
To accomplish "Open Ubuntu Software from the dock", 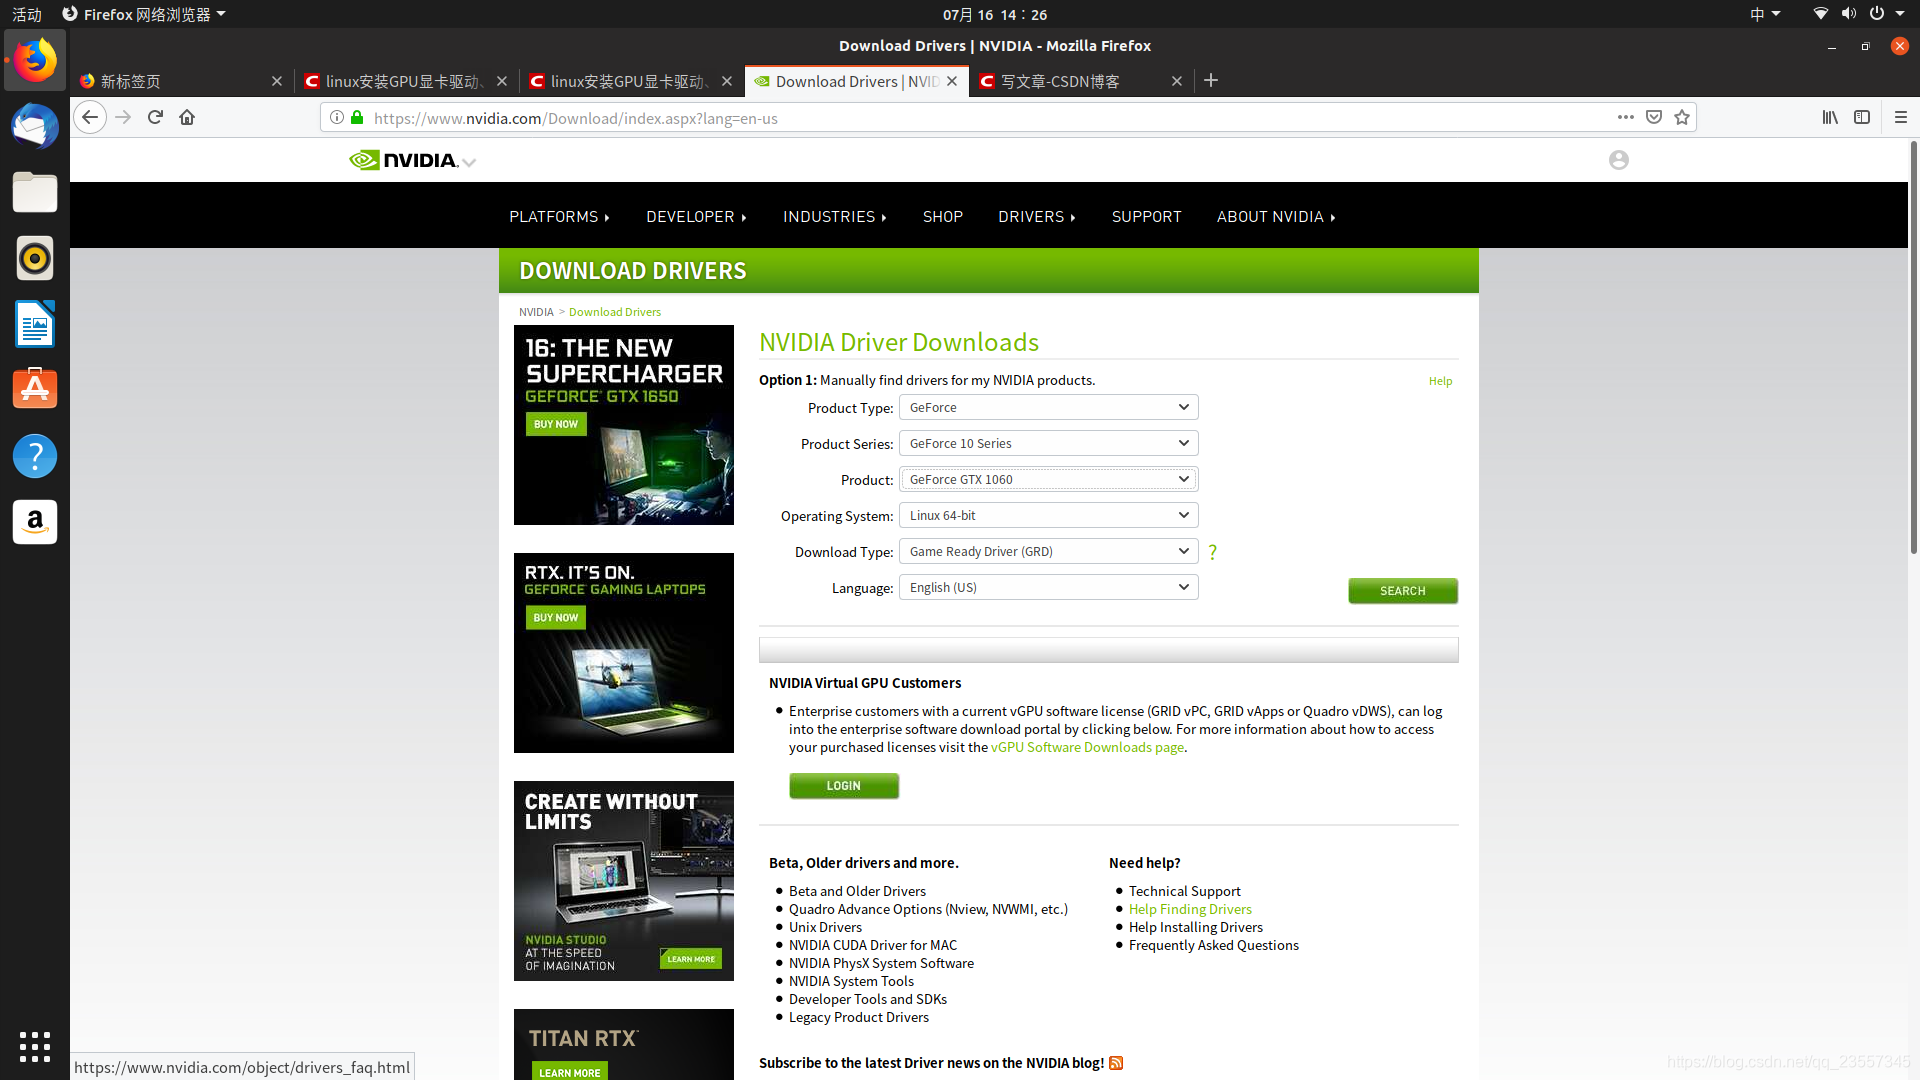I will click(x=34, y=388).
